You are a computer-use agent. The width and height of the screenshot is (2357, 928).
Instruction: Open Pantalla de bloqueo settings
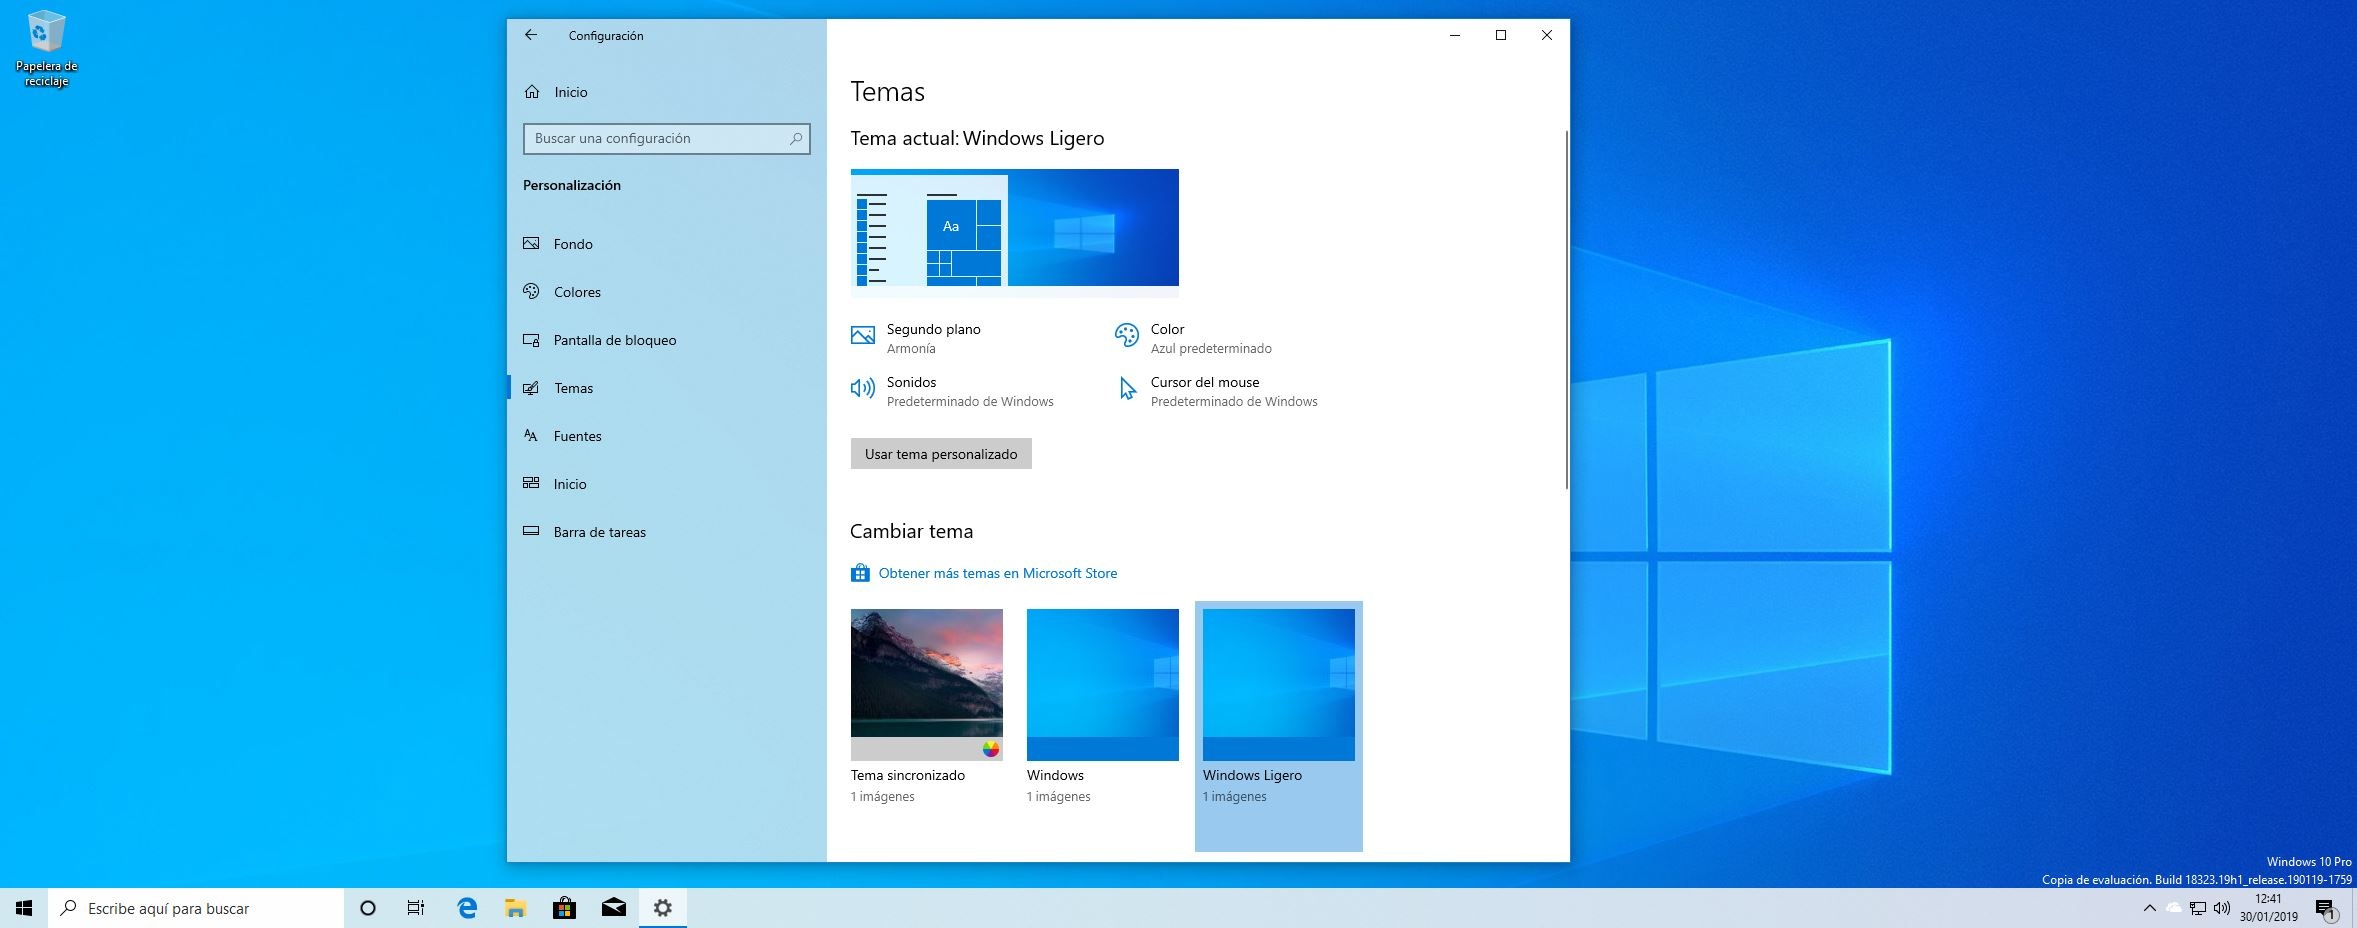(614, 340)
